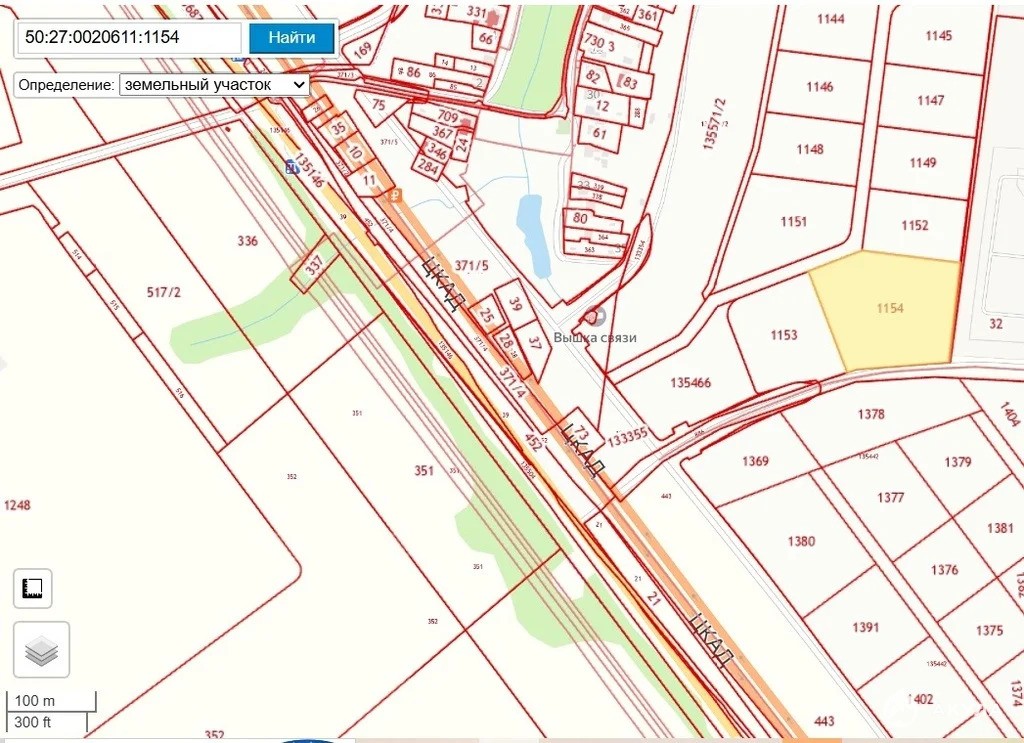Viewport: 1024px width, 743px height.
Task: Click parcel 1380 on the map
Action: (x=800, y=542)
